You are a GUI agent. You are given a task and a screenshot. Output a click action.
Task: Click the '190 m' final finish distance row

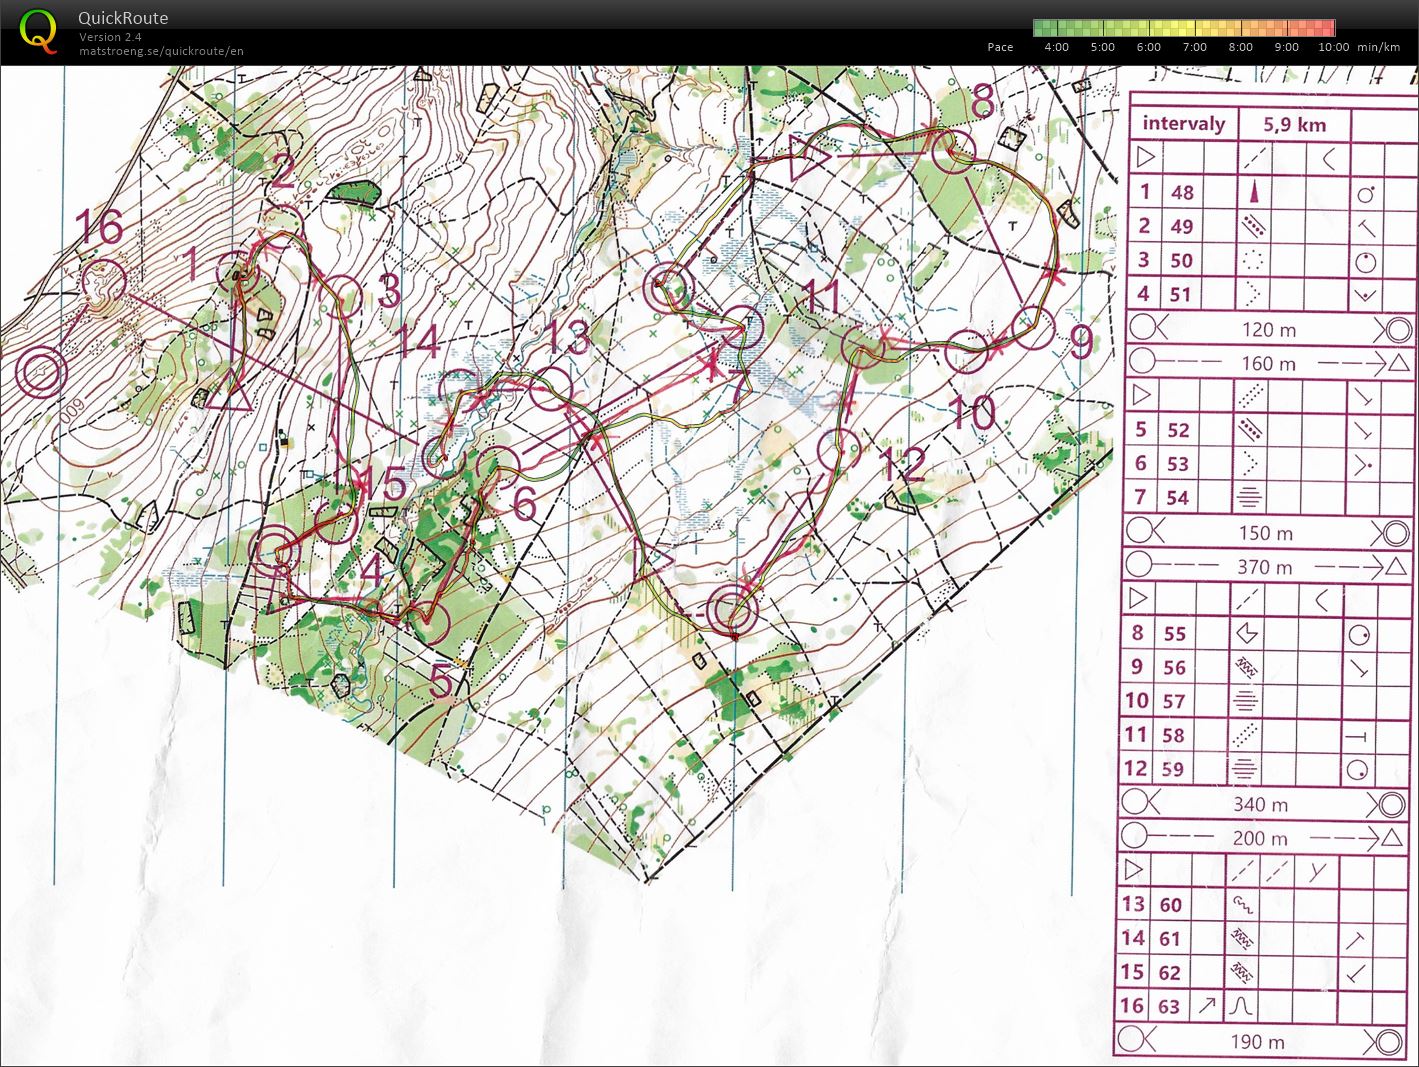pos(1257,1041)
